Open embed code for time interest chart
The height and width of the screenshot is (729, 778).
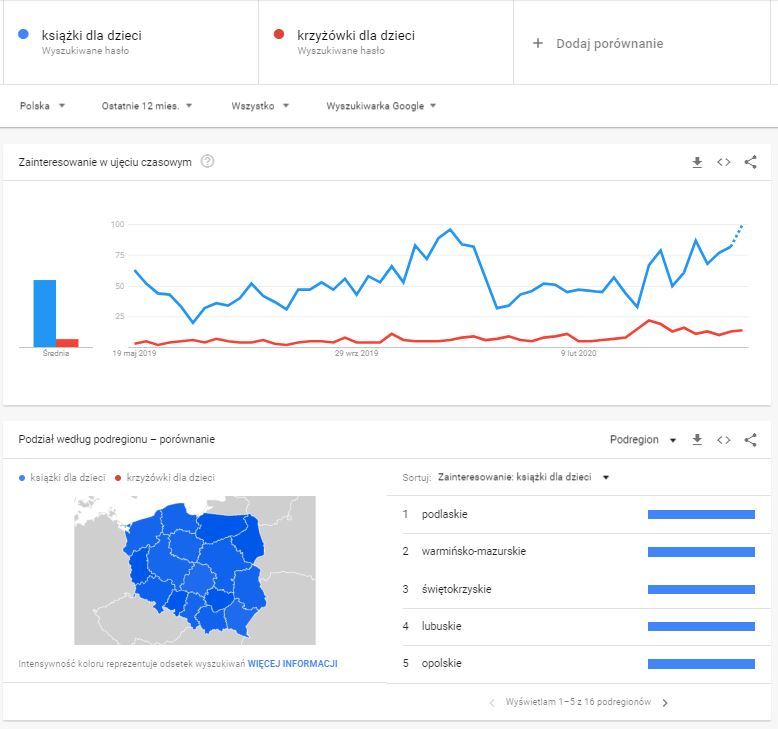724,162
